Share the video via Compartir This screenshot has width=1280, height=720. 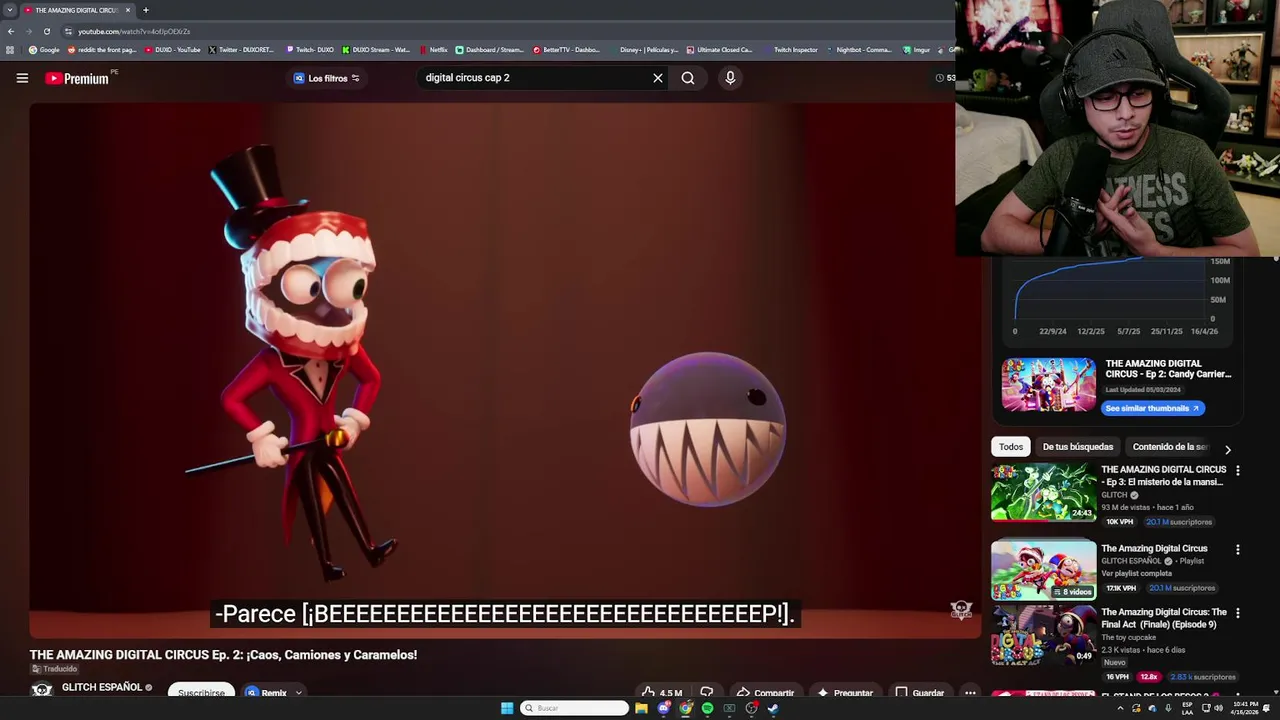[765, 693]
